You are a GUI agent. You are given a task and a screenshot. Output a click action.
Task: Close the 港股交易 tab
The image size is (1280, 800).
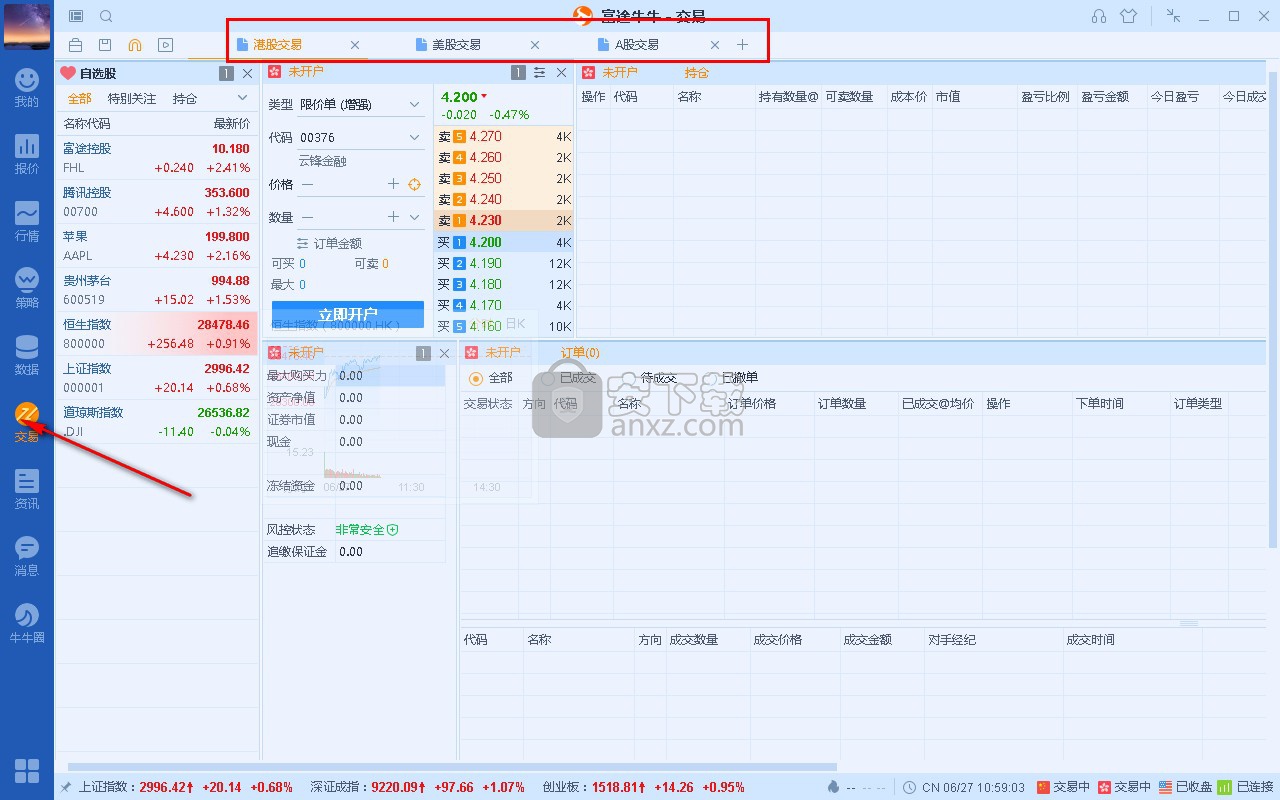(x=355, y=45)
